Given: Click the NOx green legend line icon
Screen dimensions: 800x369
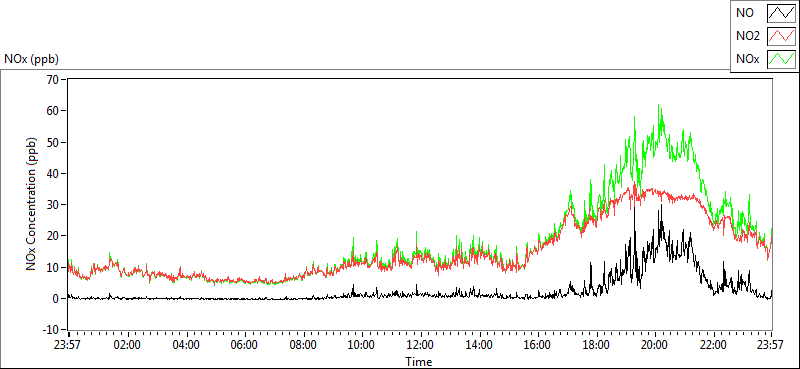Looking at the screenshot, I should click(782, 59).
